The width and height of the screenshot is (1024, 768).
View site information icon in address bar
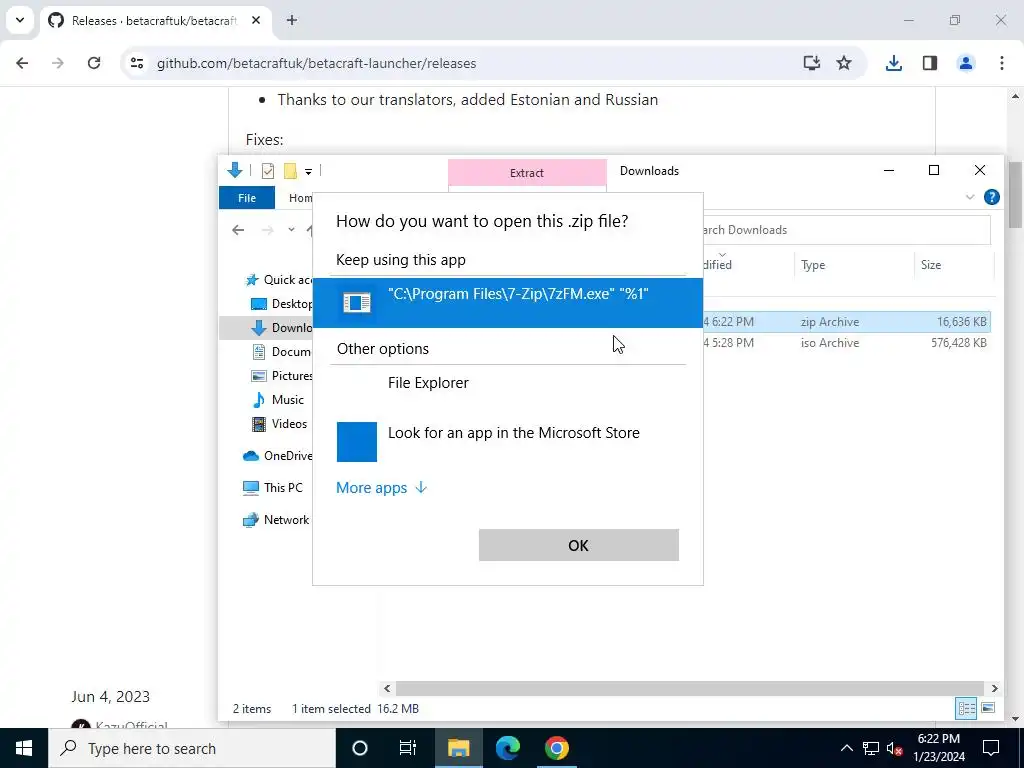click(x=136, y=63)
